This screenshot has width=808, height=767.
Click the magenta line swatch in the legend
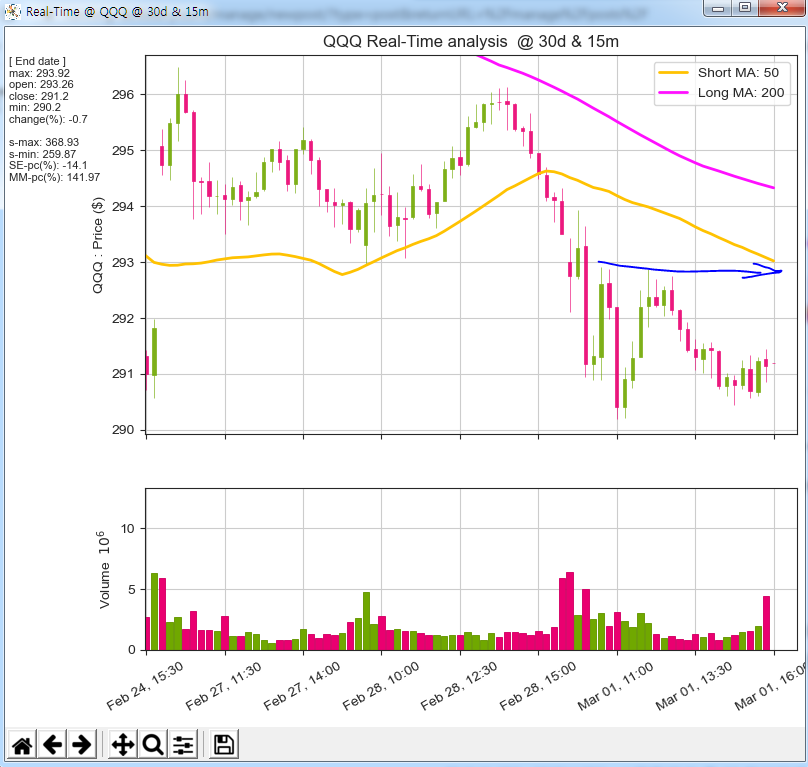674,93
